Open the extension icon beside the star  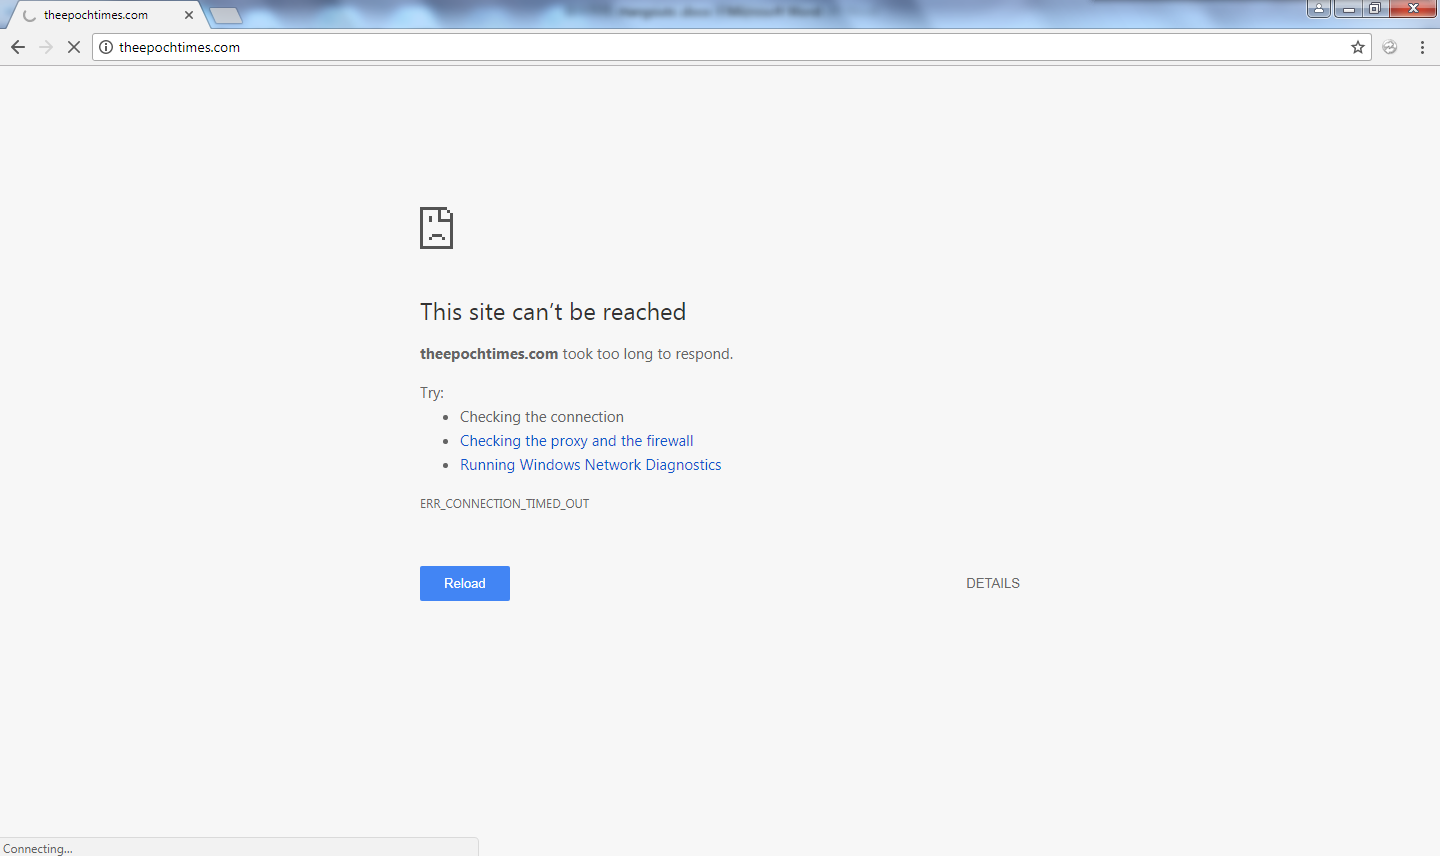pos(1390,47)
